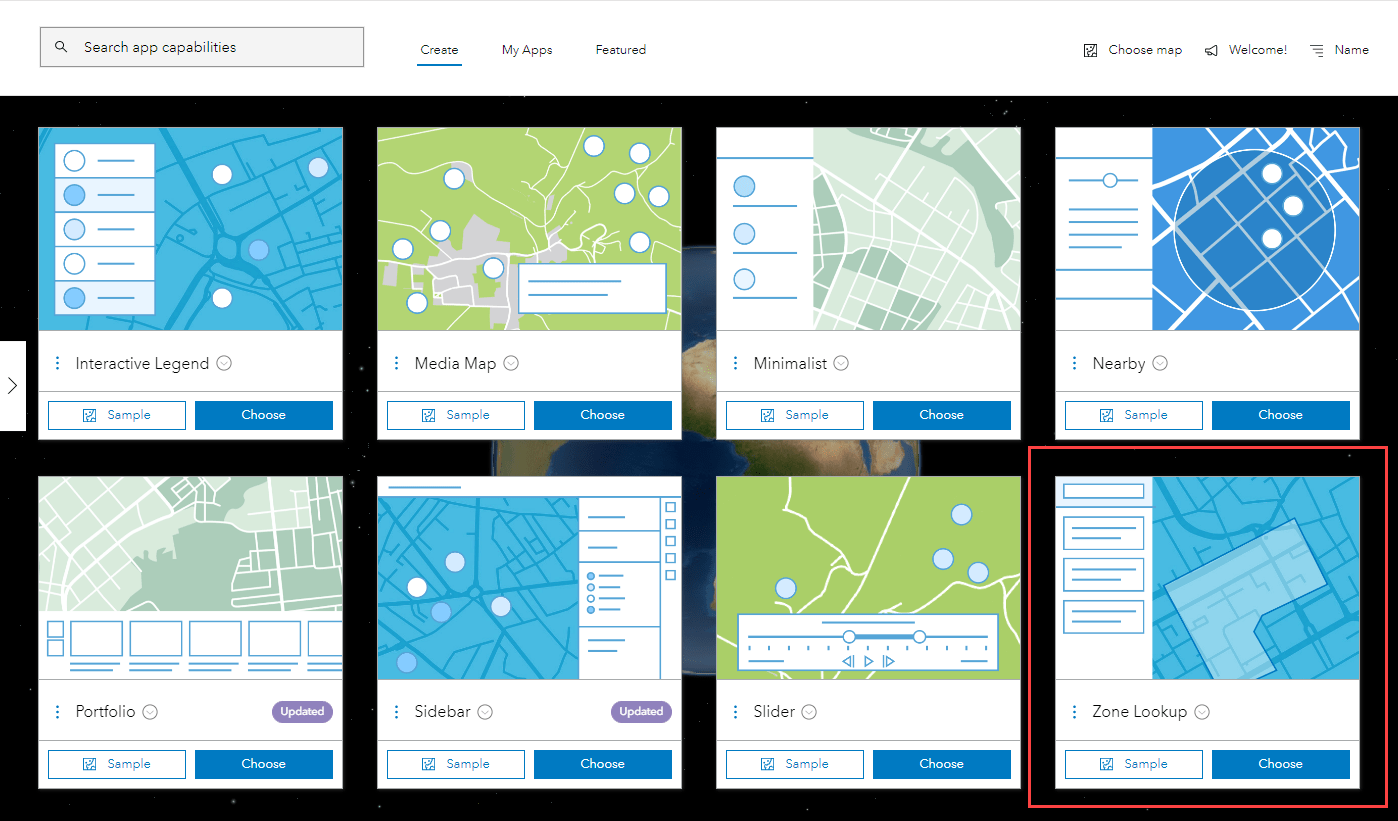This screenshot has width=1398, height=821.
Task: Click the Choose map icon
Action: (1089, 49)
